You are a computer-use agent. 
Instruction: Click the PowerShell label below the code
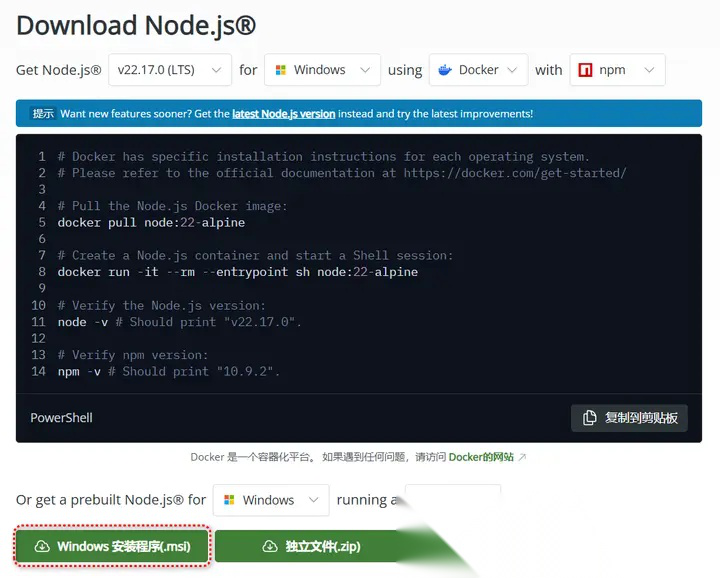click(62, 418)
